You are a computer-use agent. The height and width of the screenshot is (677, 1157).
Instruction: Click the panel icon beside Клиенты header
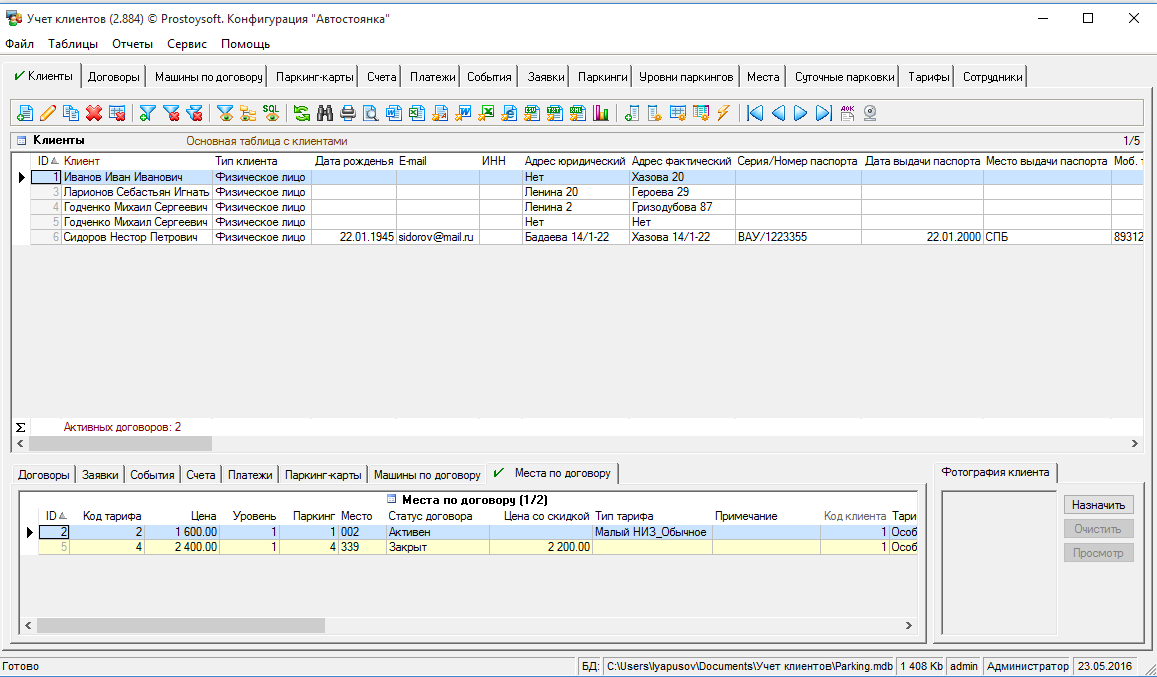pos(21,141)
